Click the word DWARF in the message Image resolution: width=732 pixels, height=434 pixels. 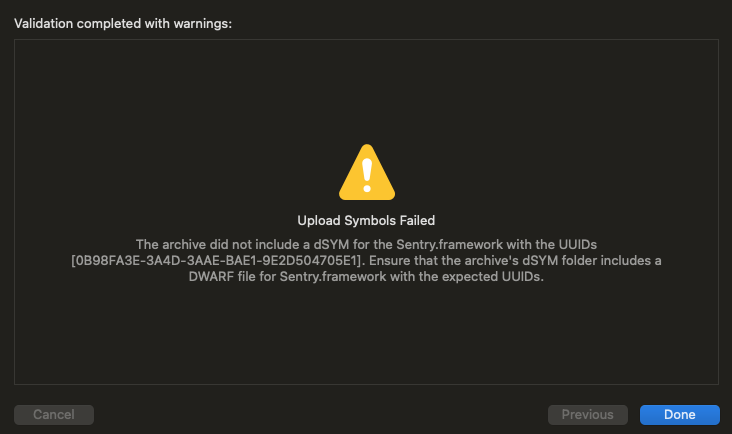211,277
